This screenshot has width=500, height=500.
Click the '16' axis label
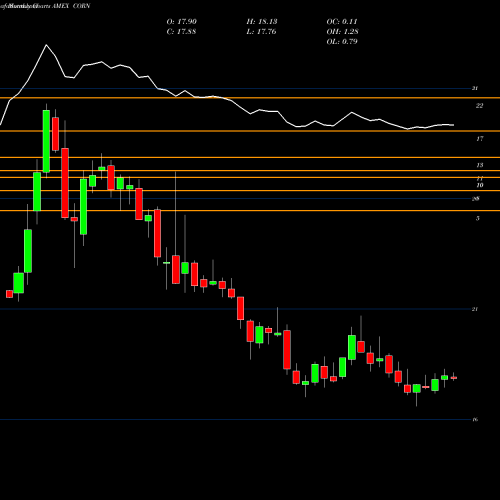coord(475,420)
